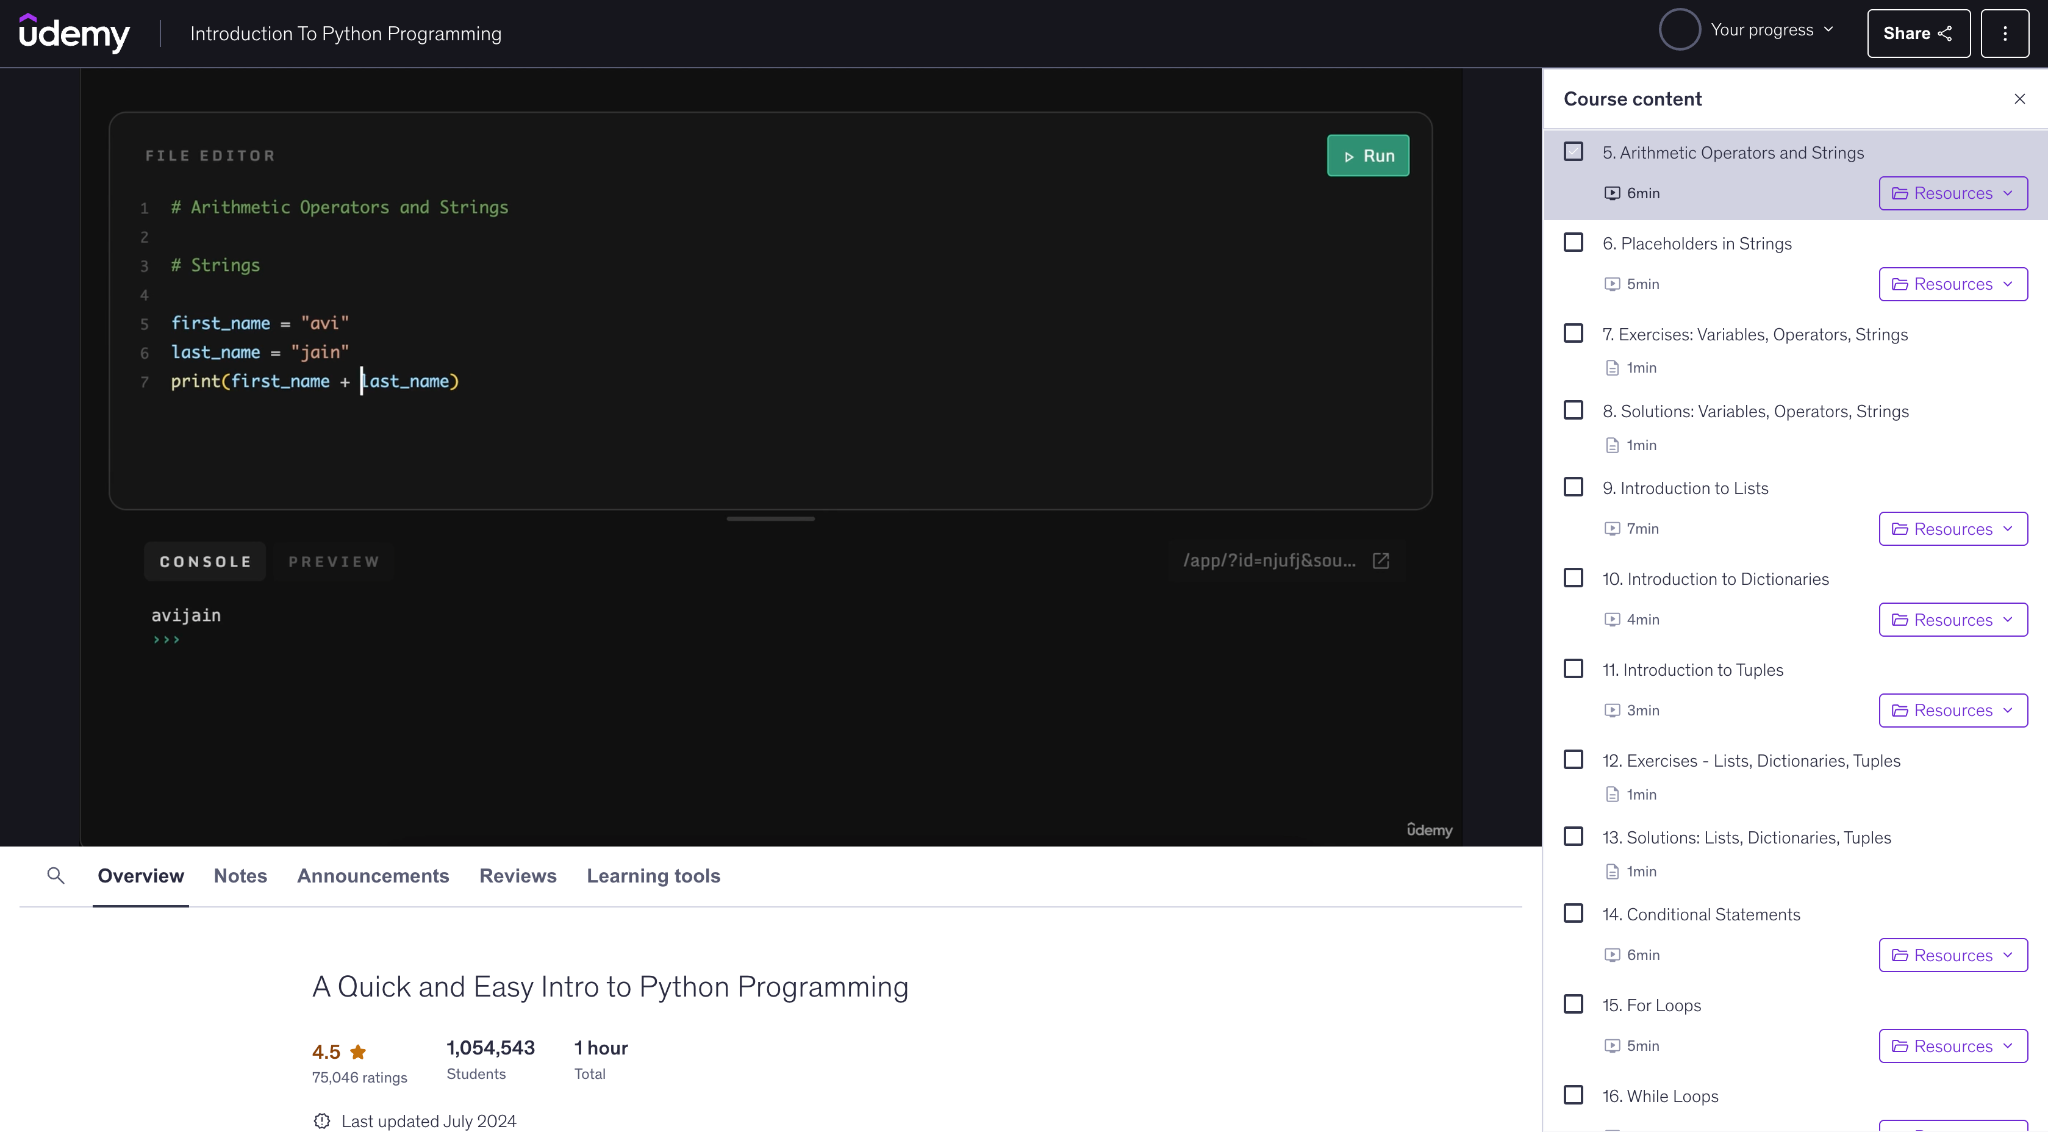Switch to the Notes tab

pos(240,875)
